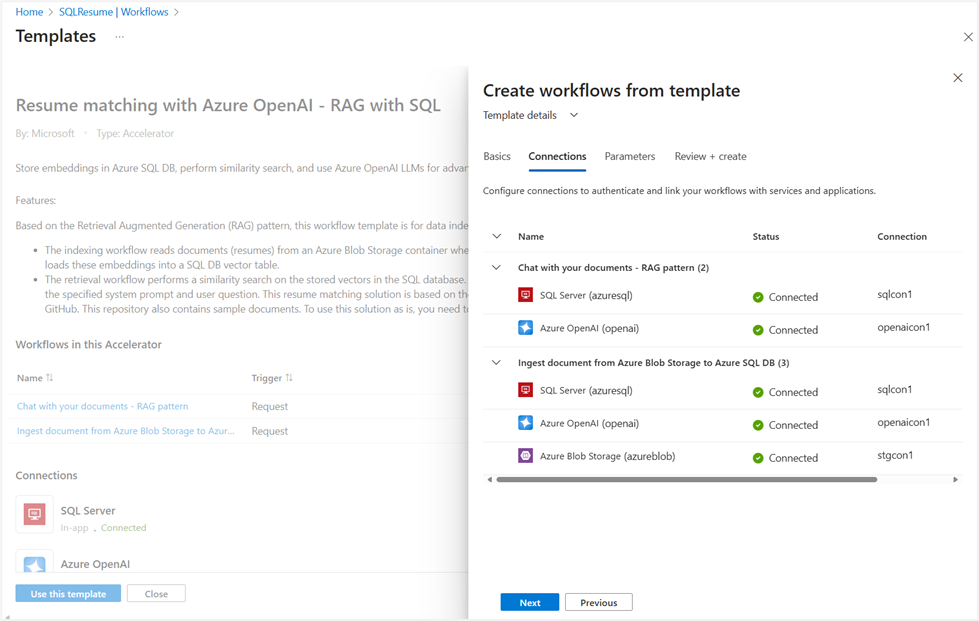Image resolution: width=979 pixels, height=621 pixels.
Task: Click SQL Server icon in Ingest document group
Action: tap(526, 390)
